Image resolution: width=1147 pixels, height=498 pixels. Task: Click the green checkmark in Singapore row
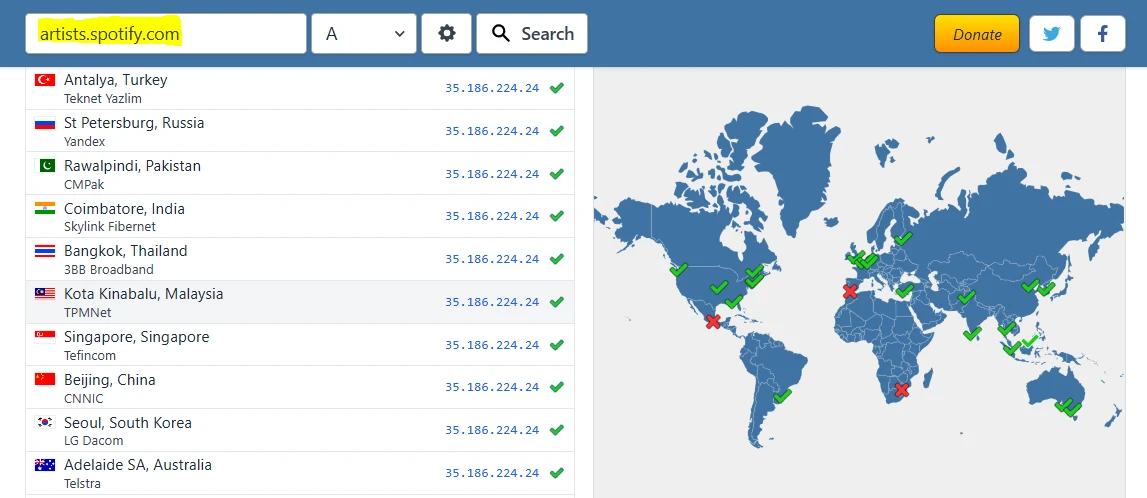557,344
